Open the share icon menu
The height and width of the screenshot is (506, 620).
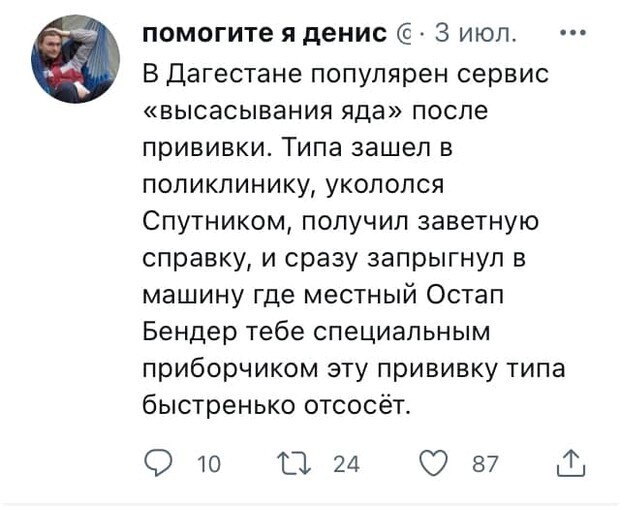[x=571, y=462]
